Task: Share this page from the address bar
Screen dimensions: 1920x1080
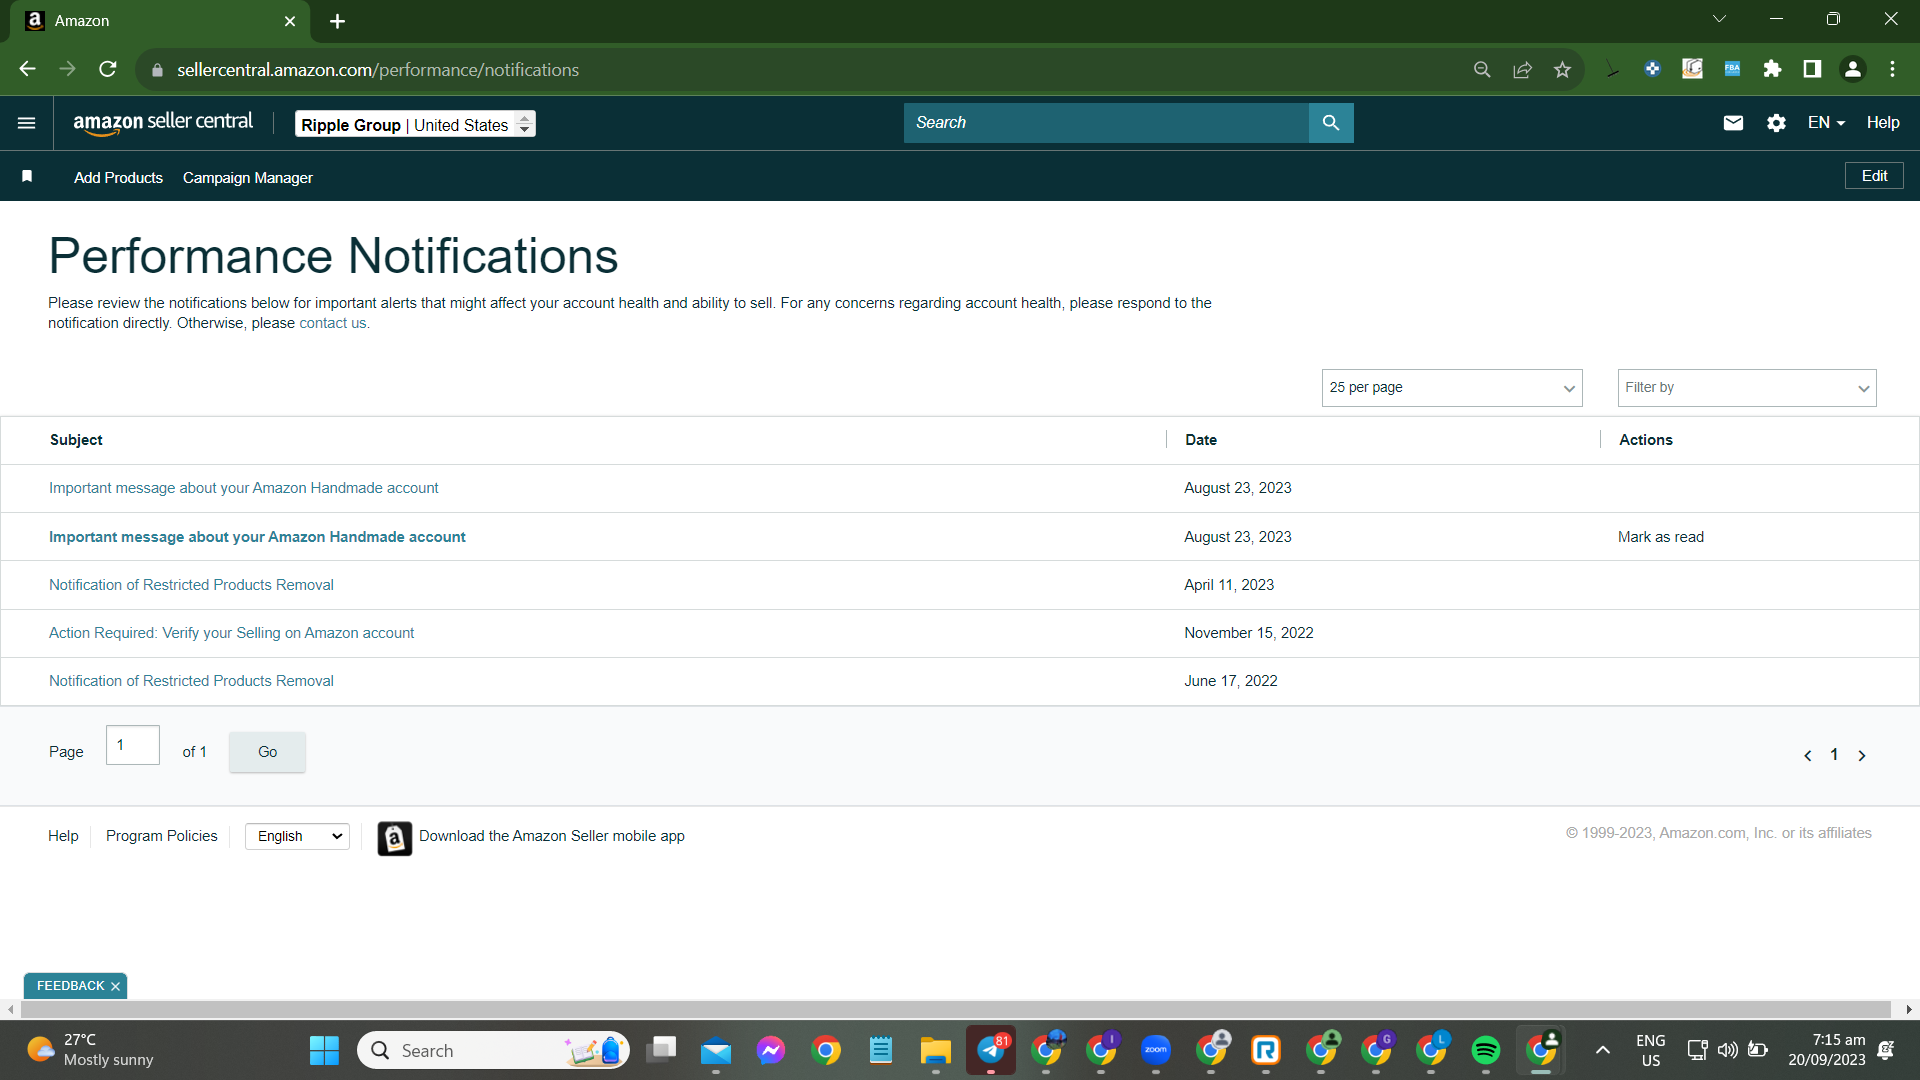Action: tap(1522, 69)
